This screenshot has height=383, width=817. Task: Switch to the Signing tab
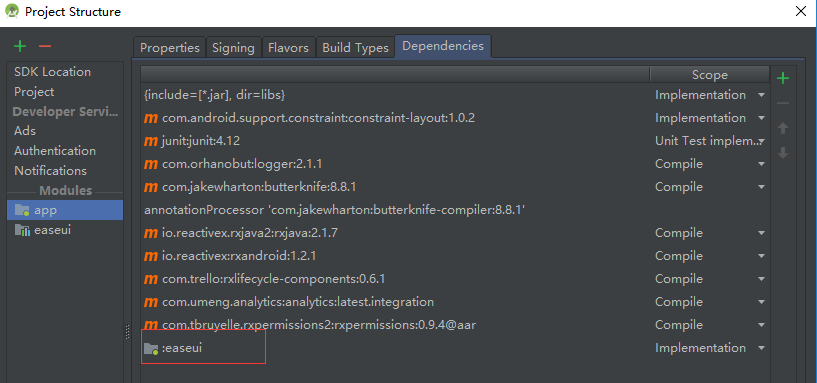(x=233, y=47)
